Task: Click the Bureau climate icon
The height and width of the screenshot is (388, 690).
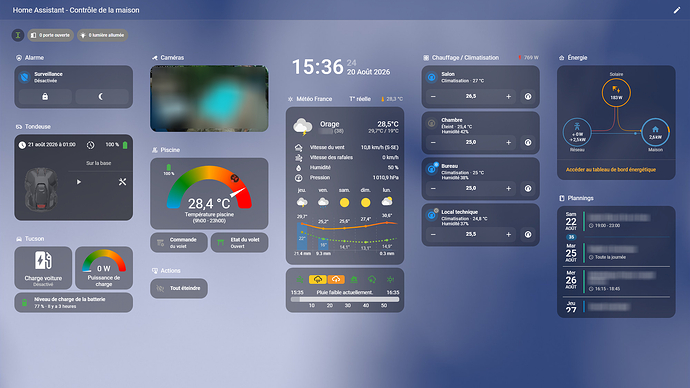Action: point(432,169)
